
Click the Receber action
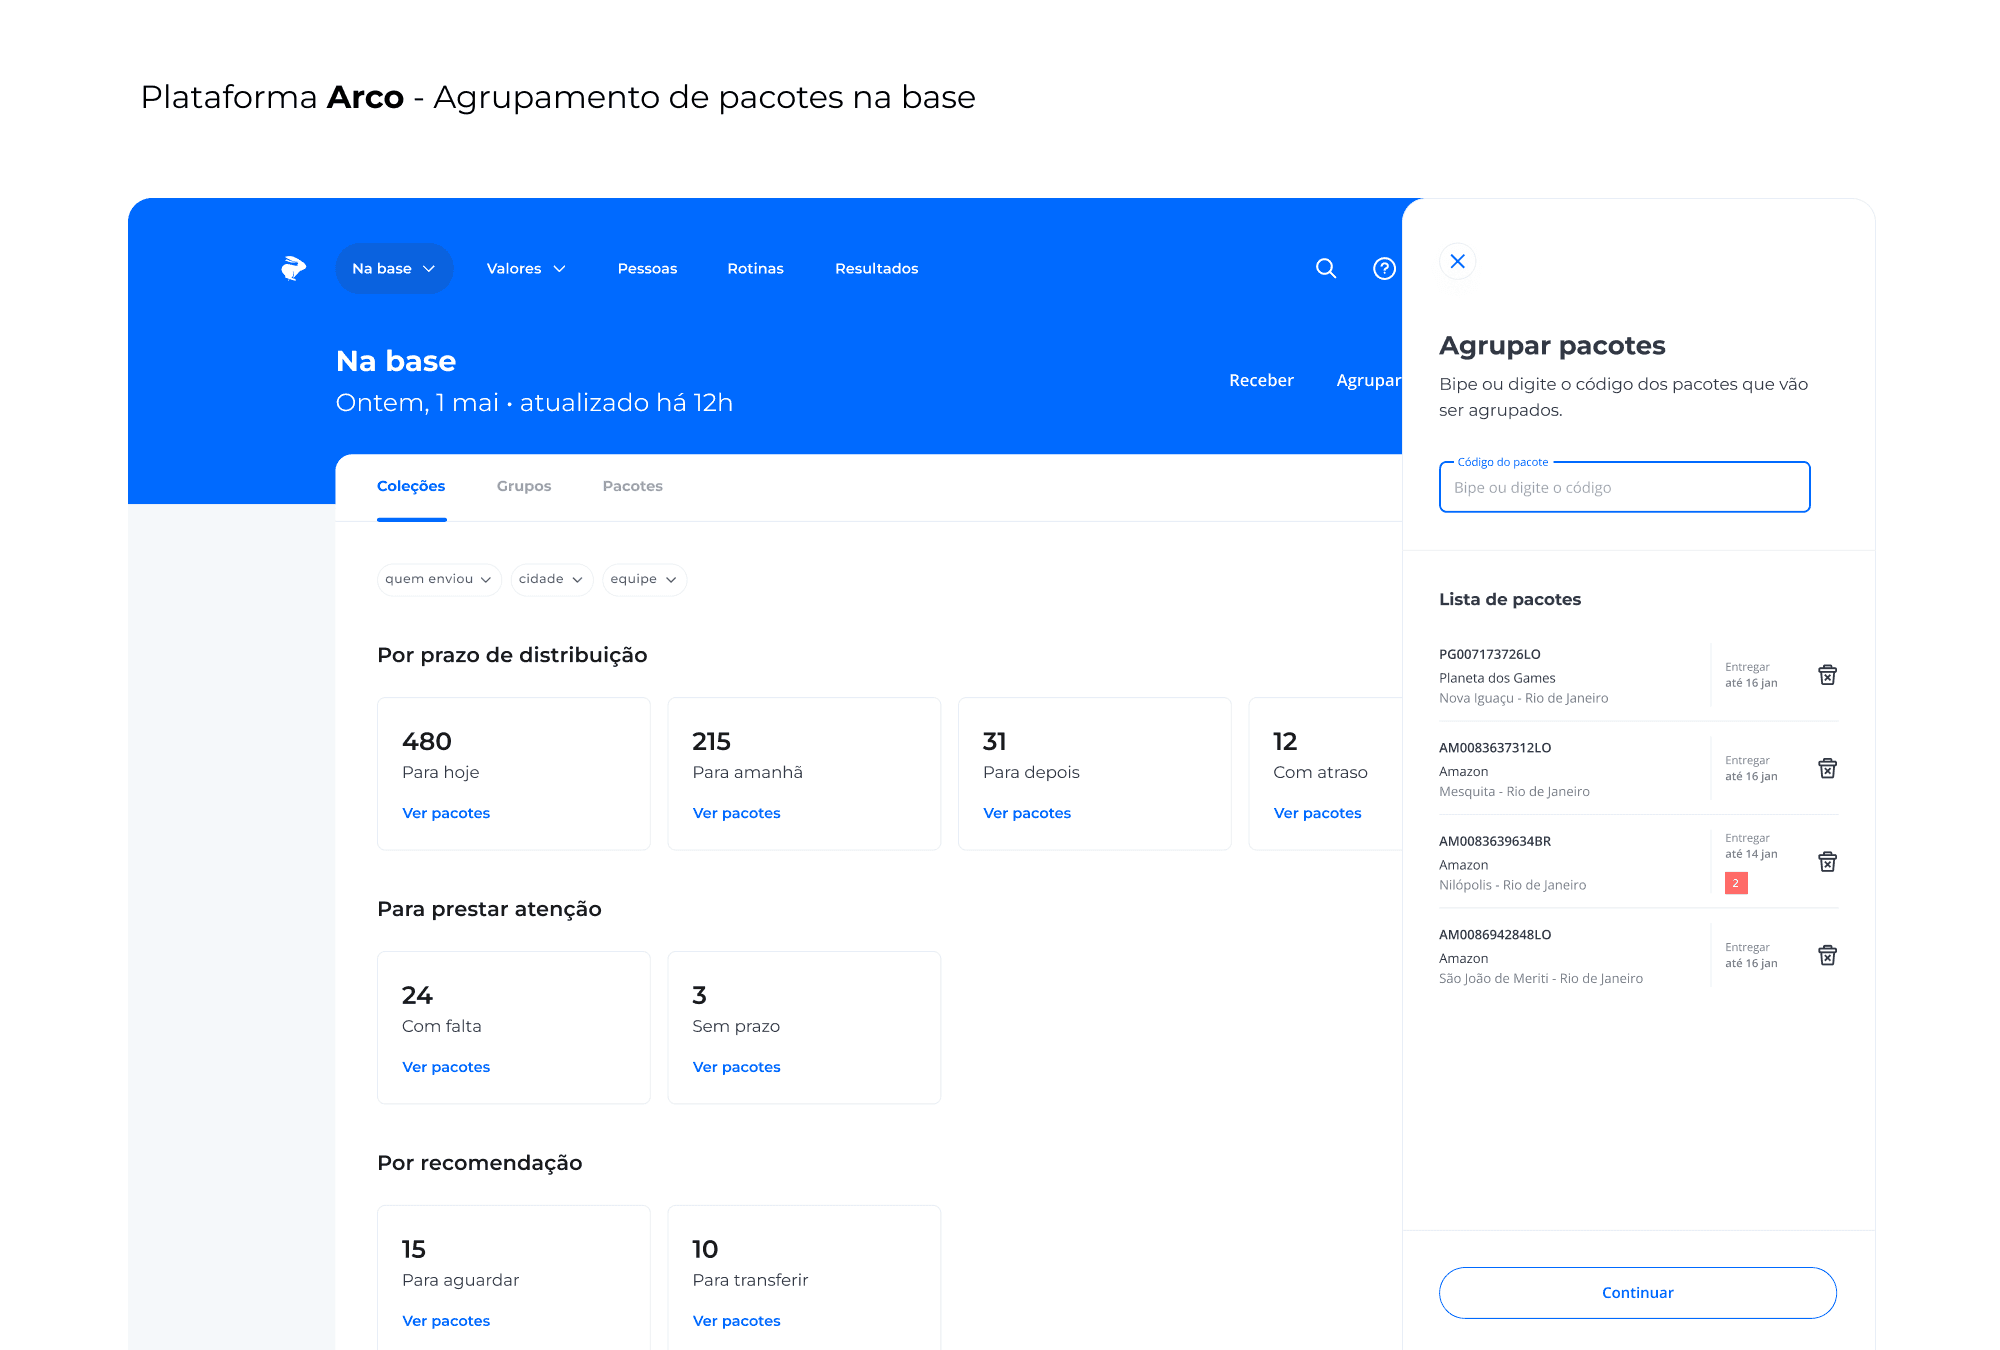tap(1261, 380)
